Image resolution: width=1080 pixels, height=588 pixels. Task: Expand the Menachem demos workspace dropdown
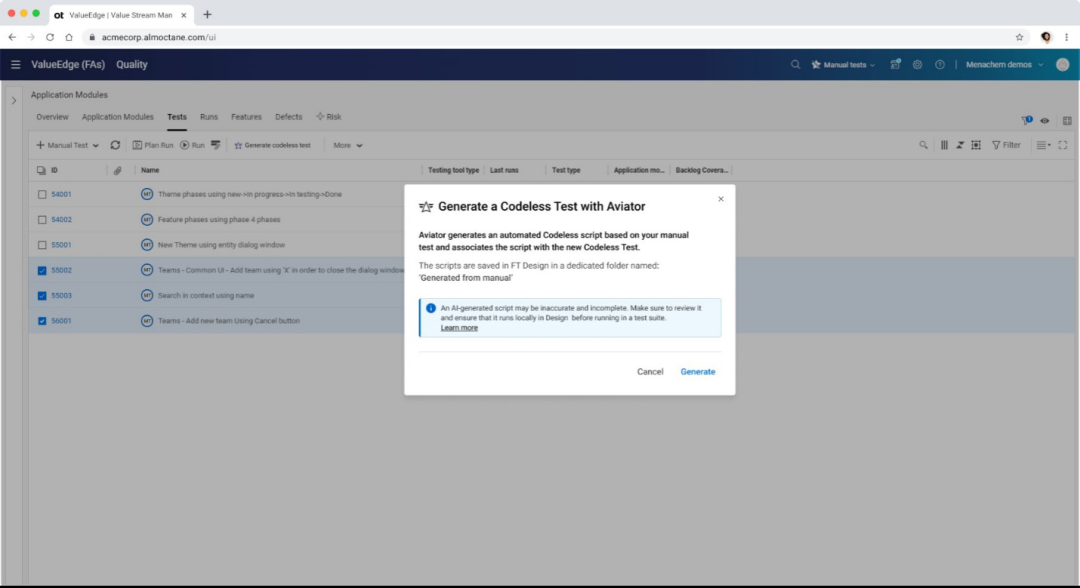(1004, 65)
